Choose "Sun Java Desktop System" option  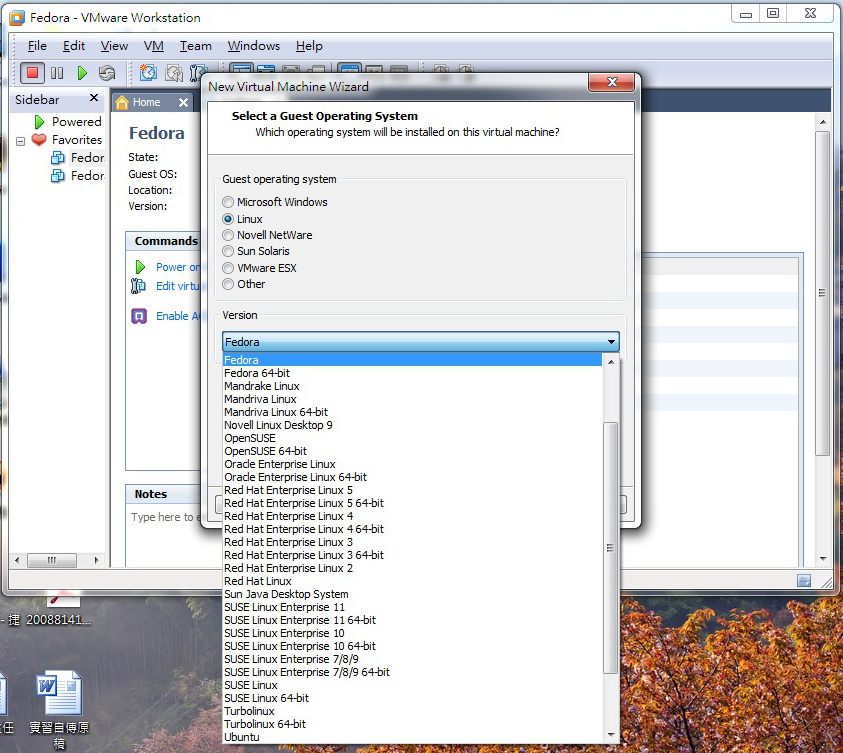pyautogui.click(x=412, y=594)
